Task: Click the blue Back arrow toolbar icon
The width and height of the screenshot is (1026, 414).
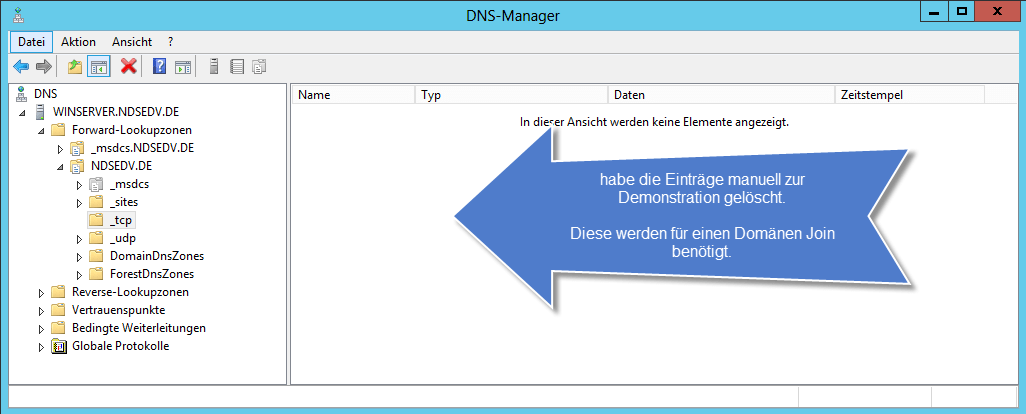Action: 20,67
